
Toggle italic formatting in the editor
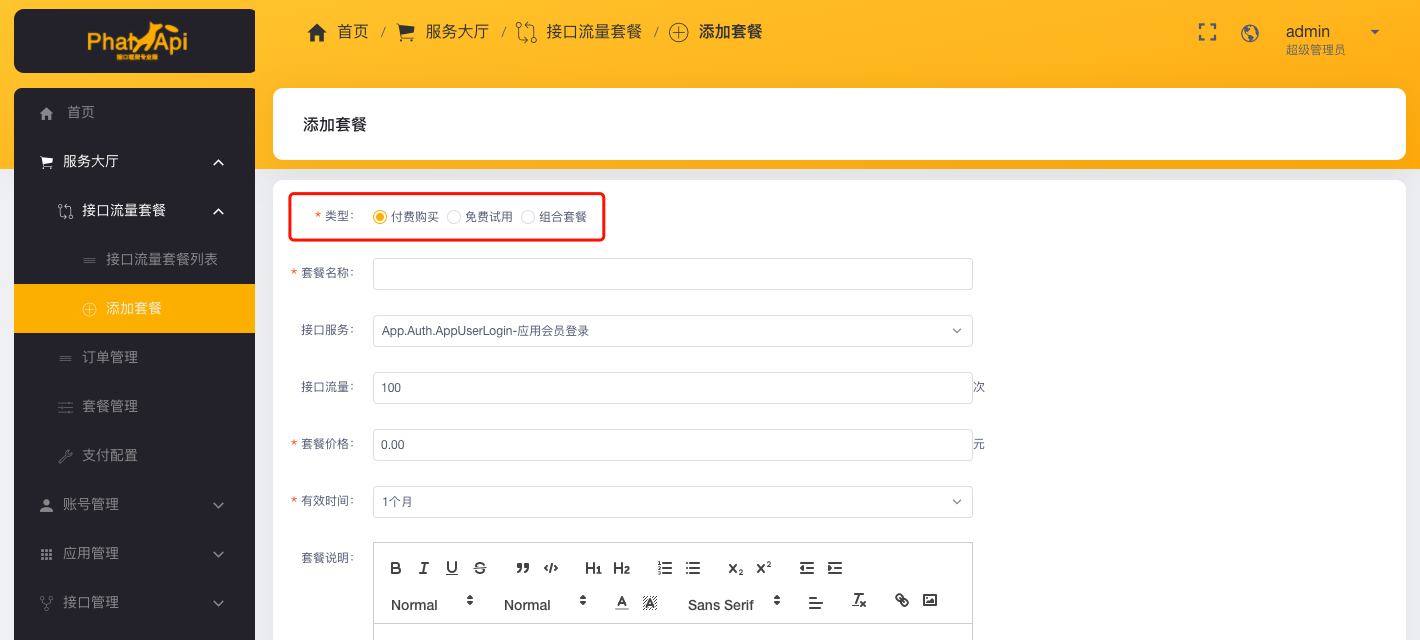tap(424, 568)
